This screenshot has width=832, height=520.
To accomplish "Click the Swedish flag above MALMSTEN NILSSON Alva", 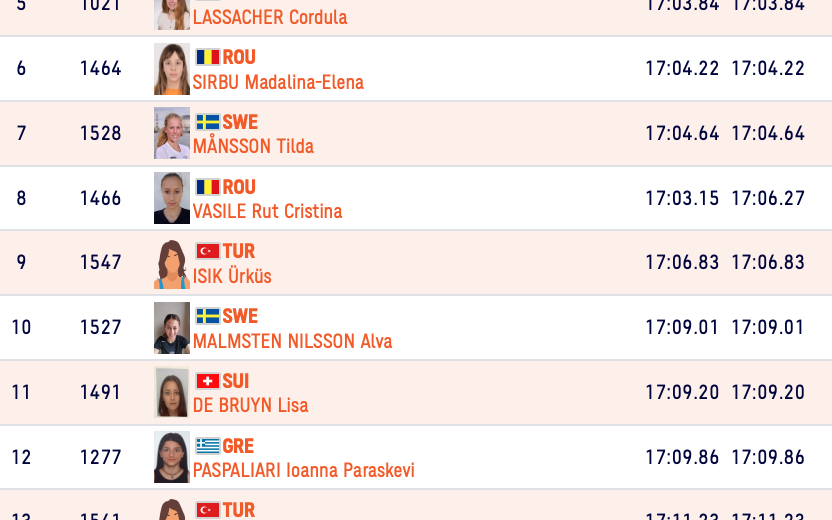I will tap(207, 316).
